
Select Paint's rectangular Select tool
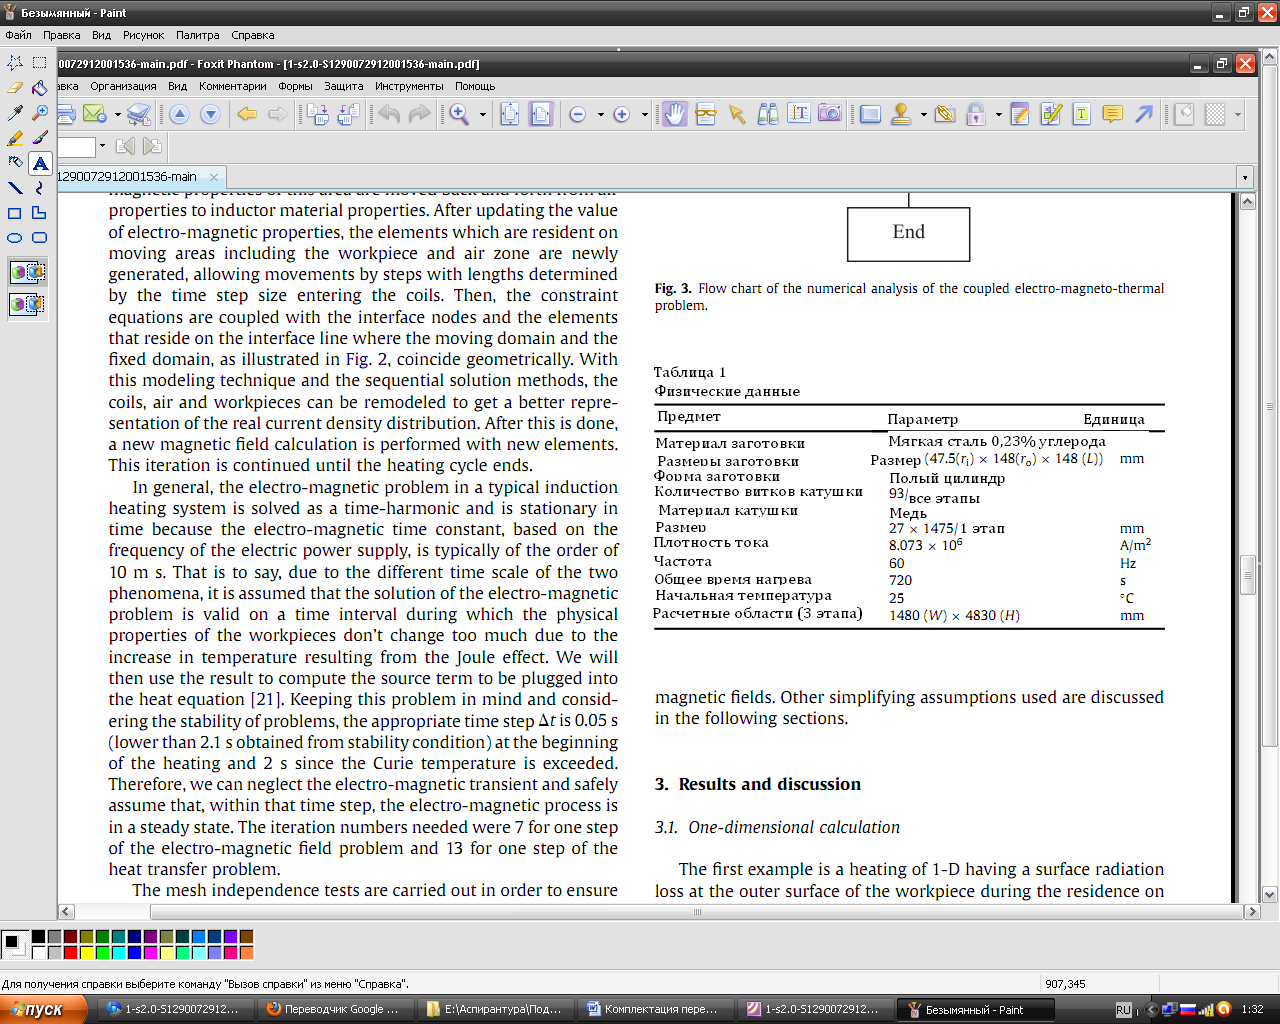pyautogui.click(x=40, y=62)
